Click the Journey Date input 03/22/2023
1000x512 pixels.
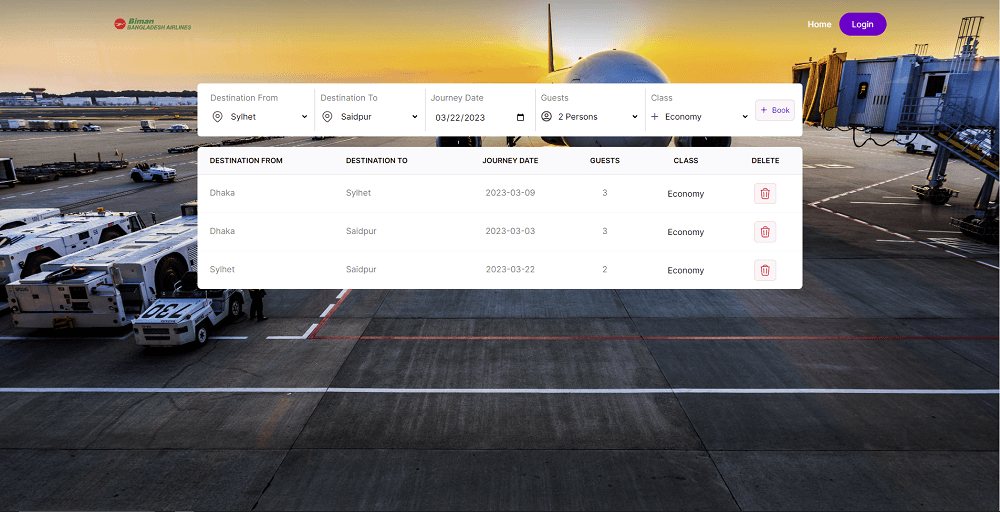pos(460,118)
